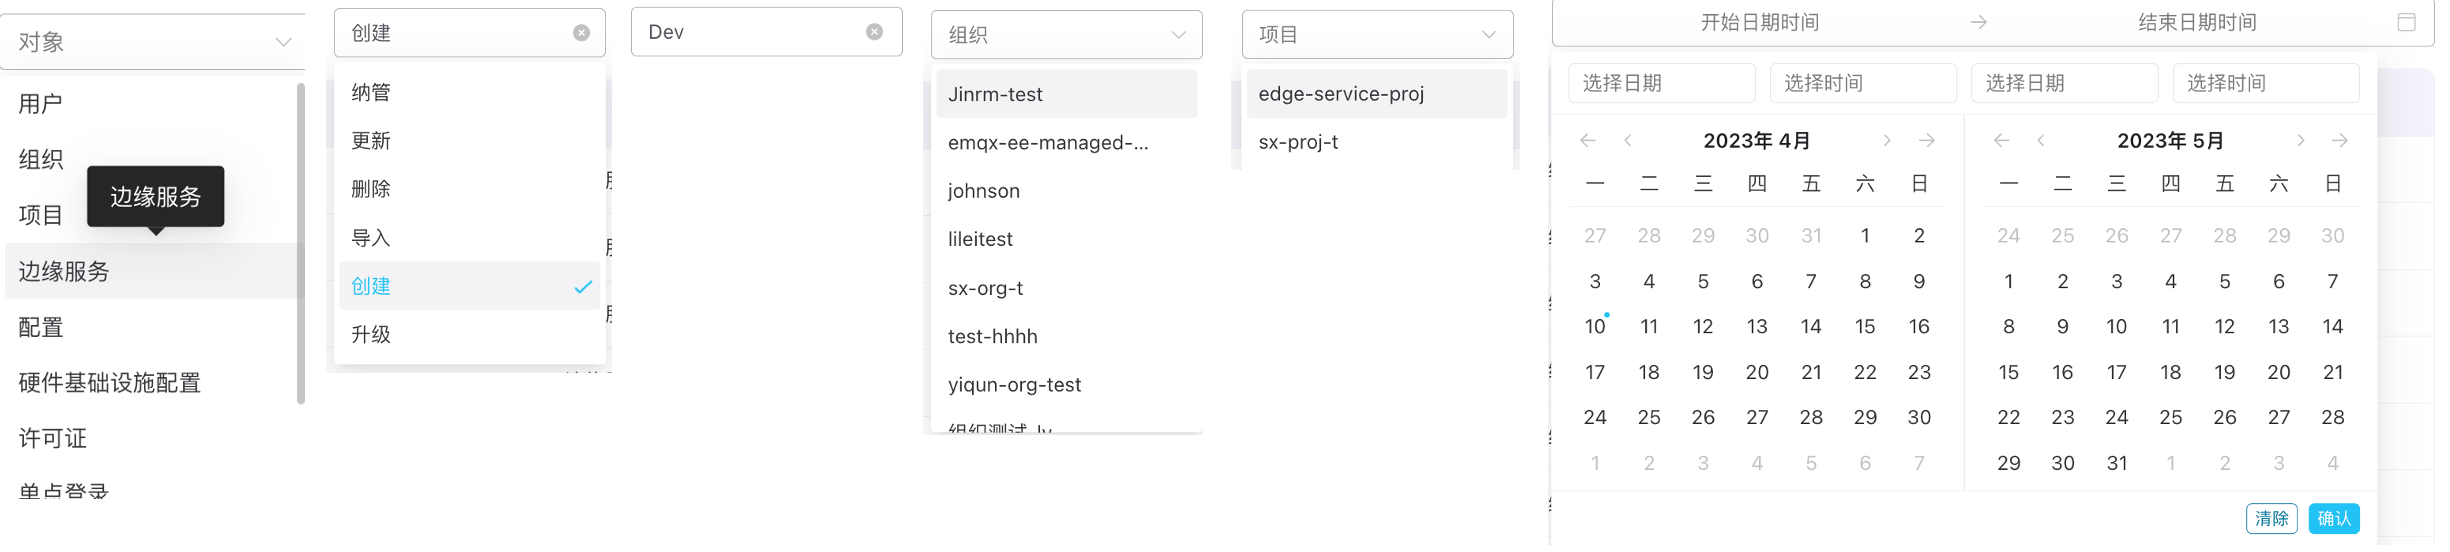Go to next month in May calendar
Image resolution: width=2450 pixels, height=552 pixels.
click(x=2300, y=141)
